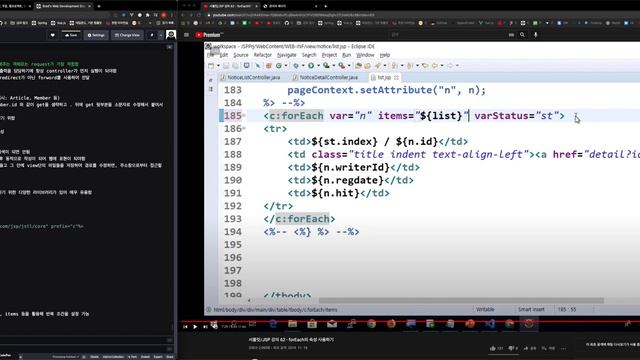Click the Settings button in left window
The height and width of the screenshot is (360, 640).
(x=96, y=36)
